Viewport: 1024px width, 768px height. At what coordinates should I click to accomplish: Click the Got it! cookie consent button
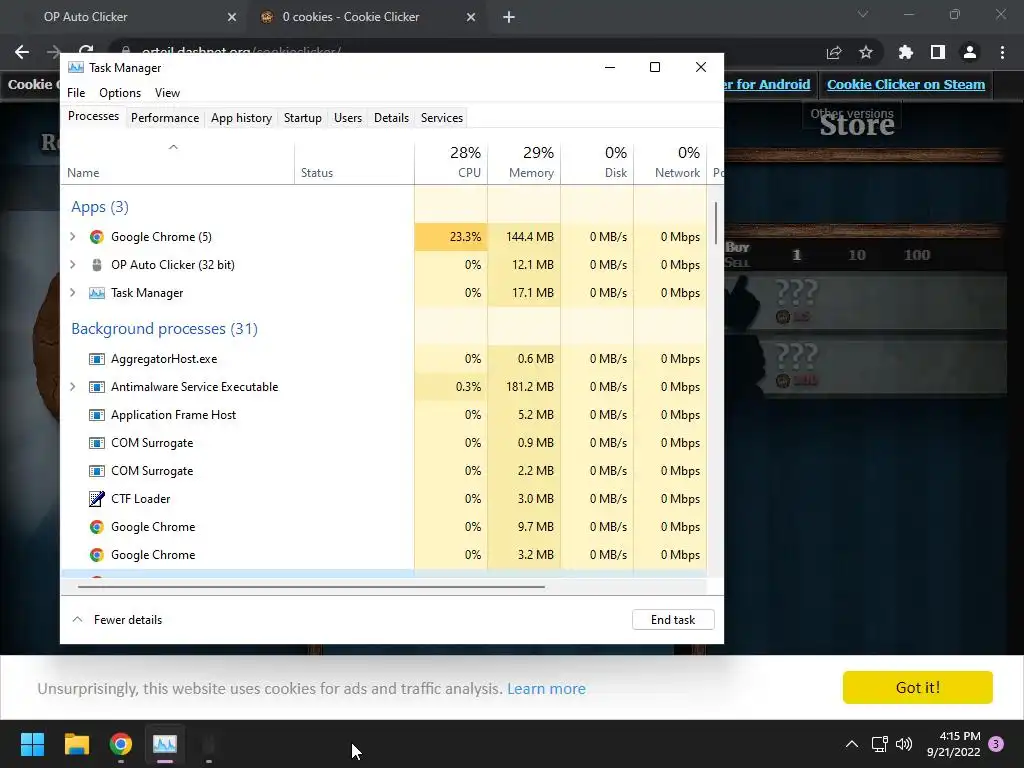pyautogui.click(x=918, y=688)
